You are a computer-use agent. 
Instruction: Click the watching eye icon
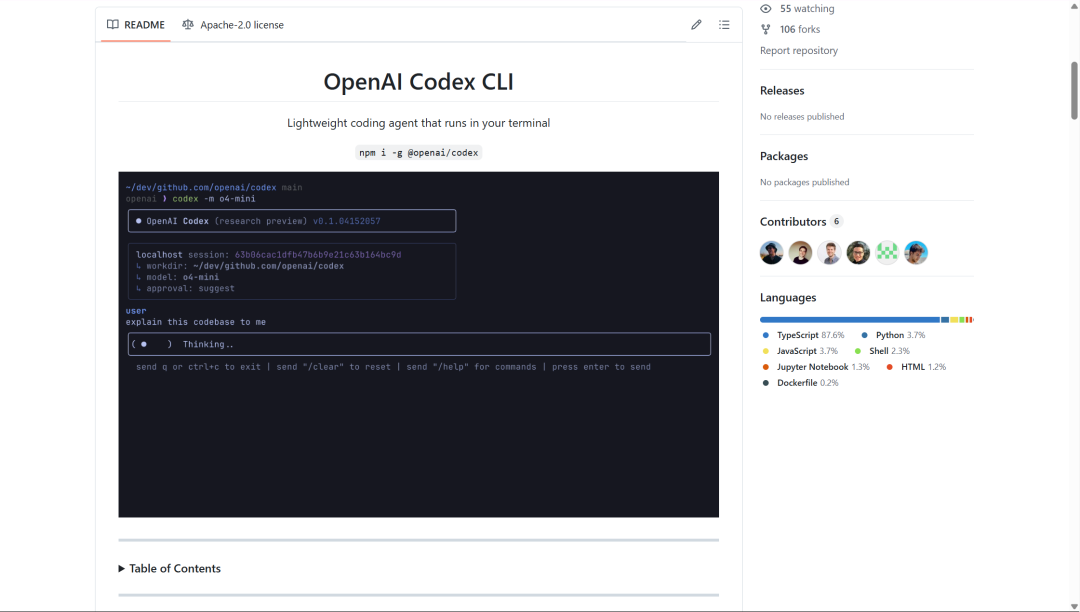[x=765, y=8]
